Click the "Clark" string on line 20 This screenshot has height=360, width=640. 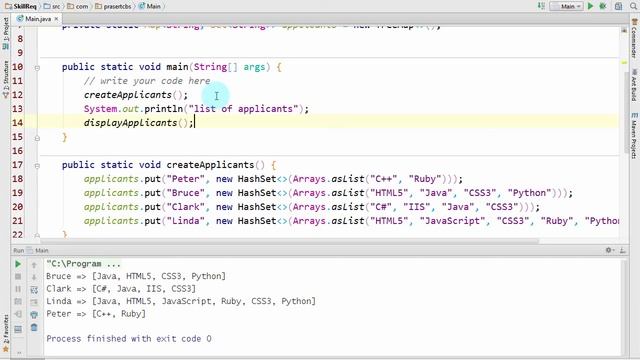tap(186, 207)
